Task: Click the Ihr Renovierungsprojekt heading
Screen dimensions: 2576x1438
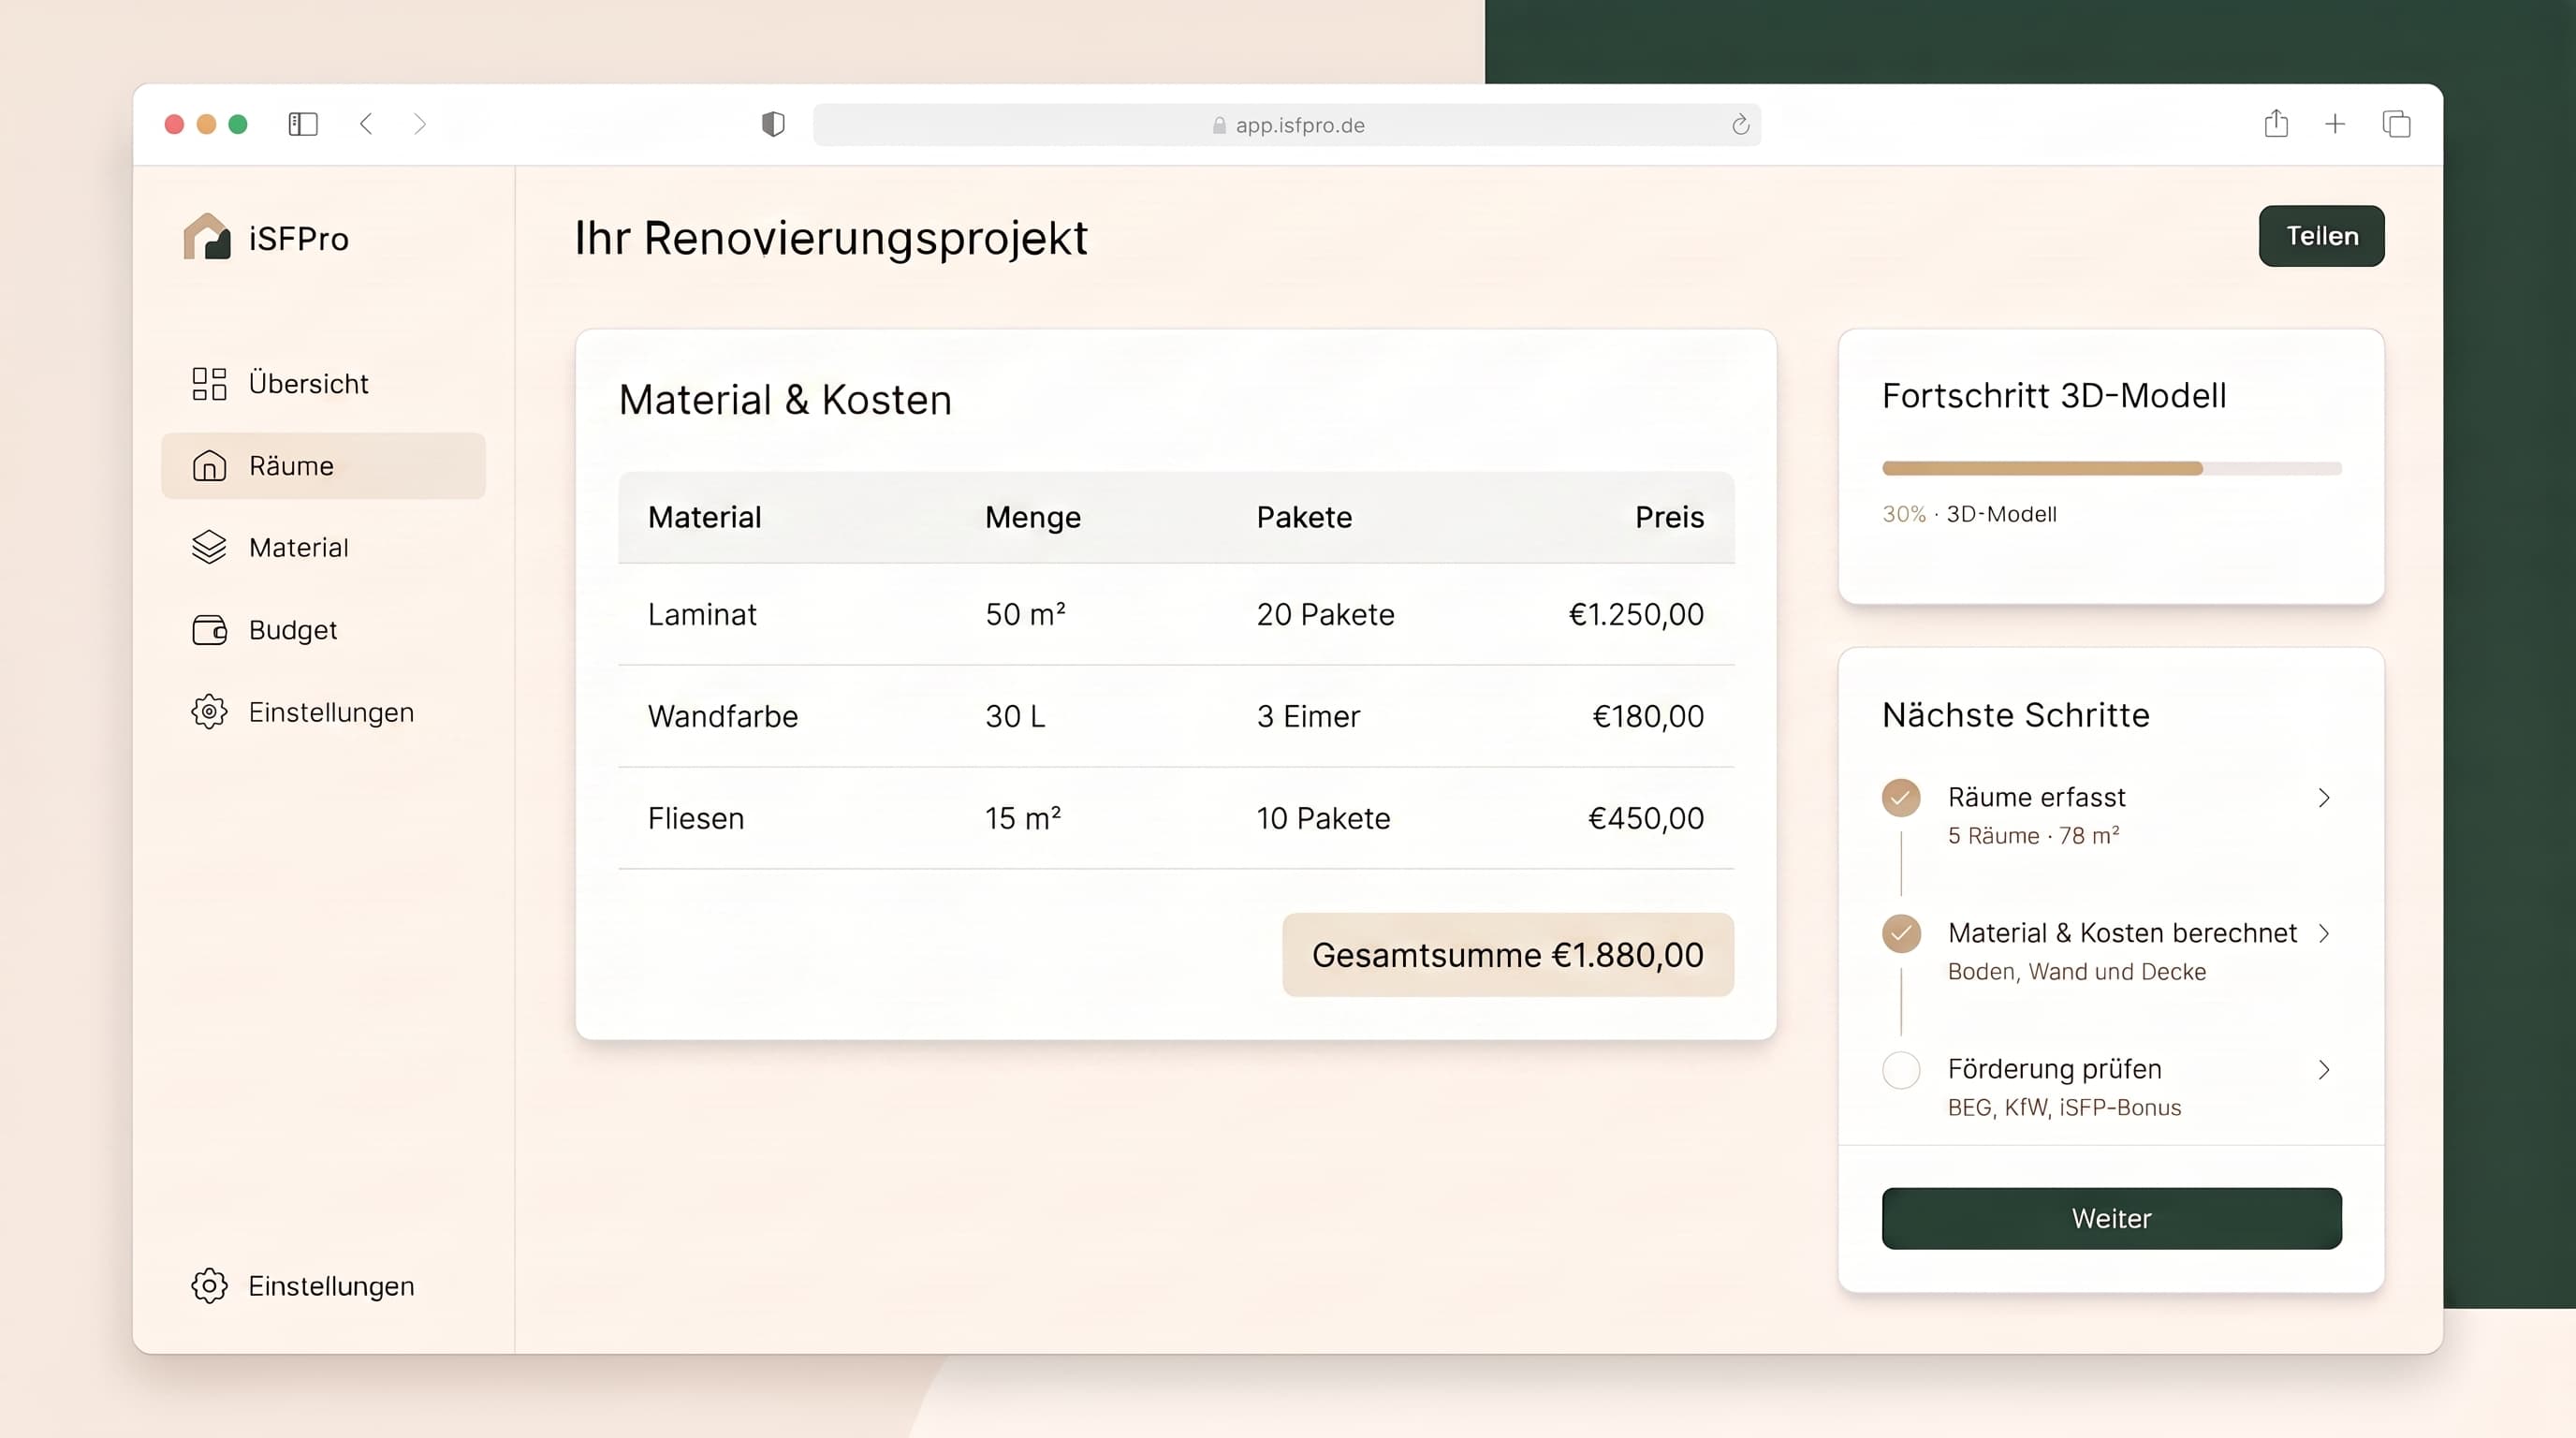Action: coord(830,239)
